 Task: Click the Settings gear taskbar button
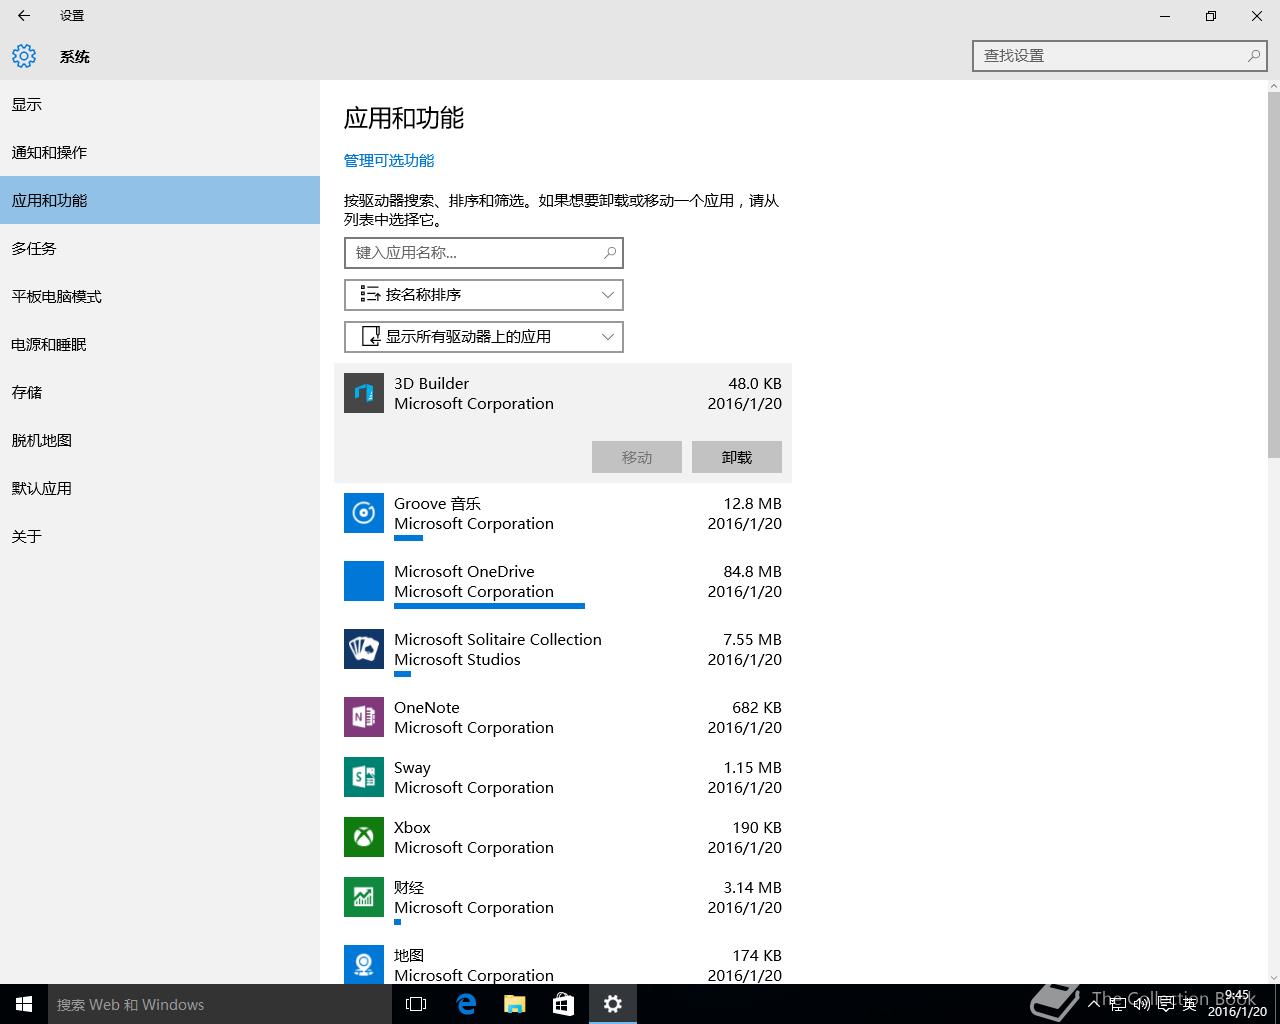click(x=613, y=1004)
